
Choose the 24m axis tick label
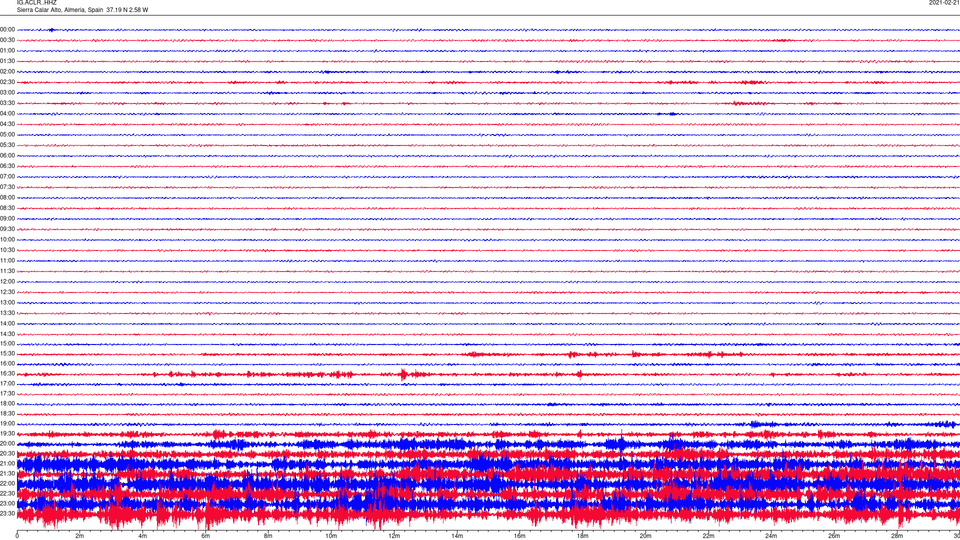pyautogui.click(x=771, y=536)
